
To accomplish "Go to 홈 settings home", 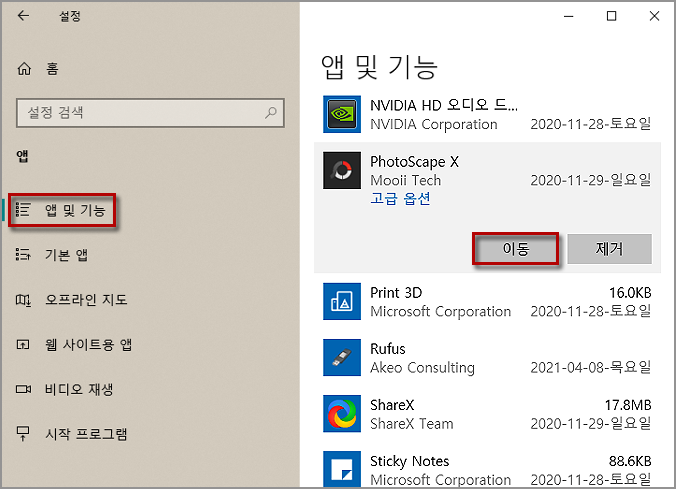I will point(52,69).
